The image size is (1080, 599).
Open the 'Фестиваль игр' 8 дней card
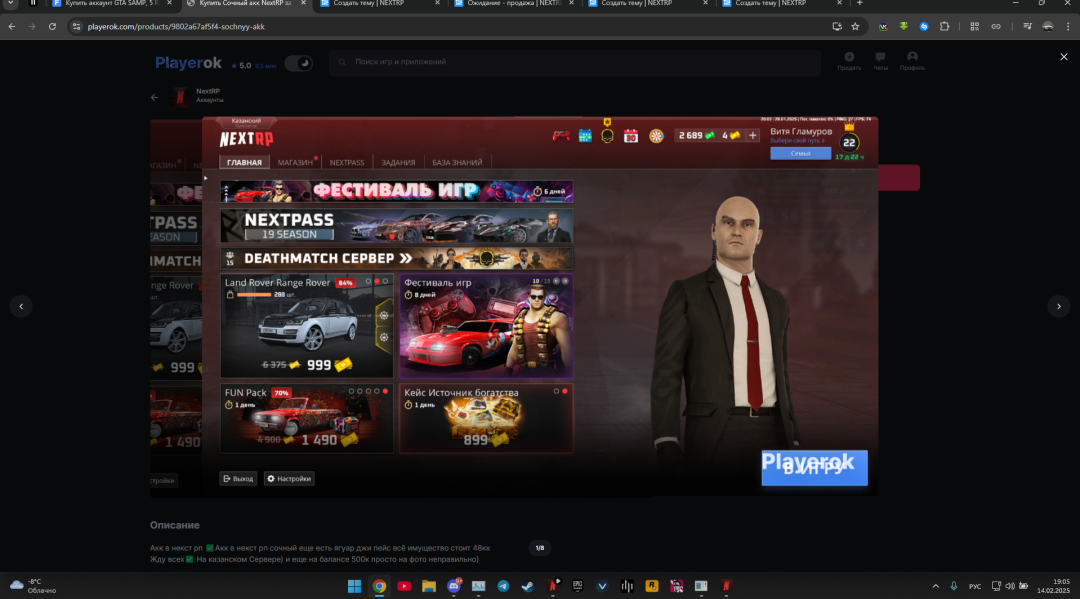[486, 326]
